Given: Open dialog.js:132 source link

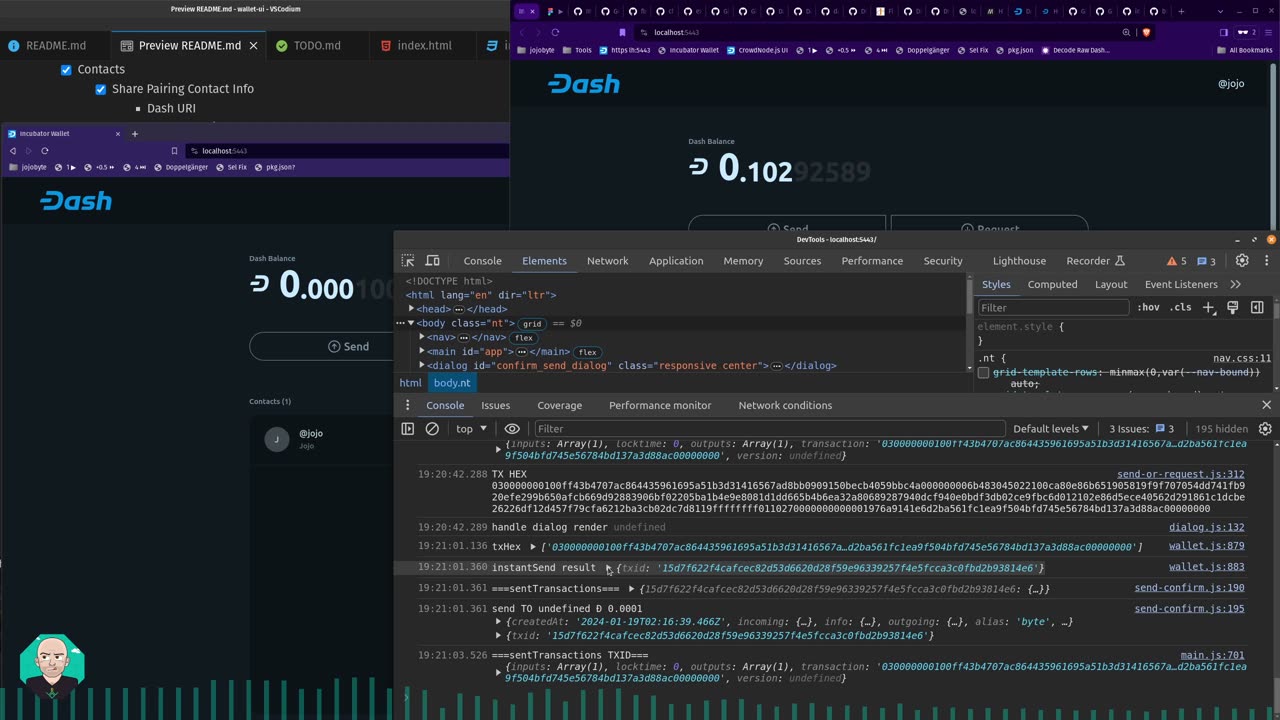Looking at the screenshot, I should tap(1207, 527).
